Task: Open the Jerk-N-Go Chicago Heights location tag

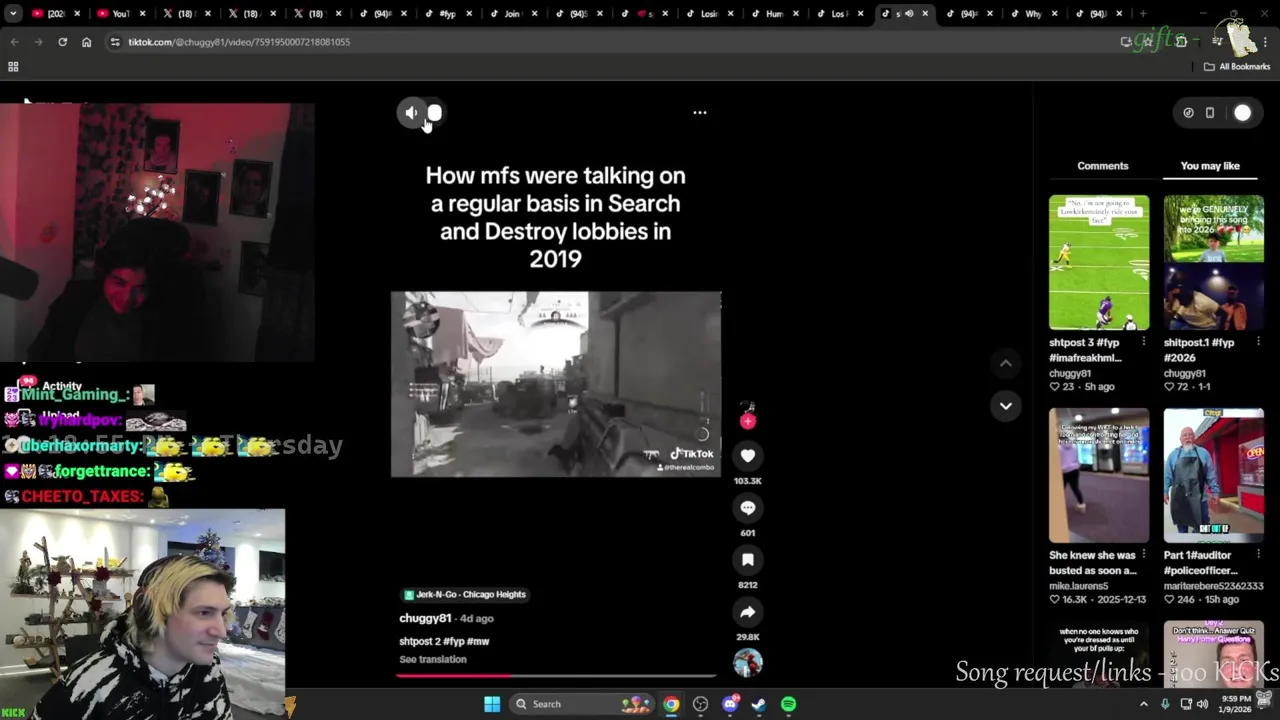Action: tap(465, 594)
